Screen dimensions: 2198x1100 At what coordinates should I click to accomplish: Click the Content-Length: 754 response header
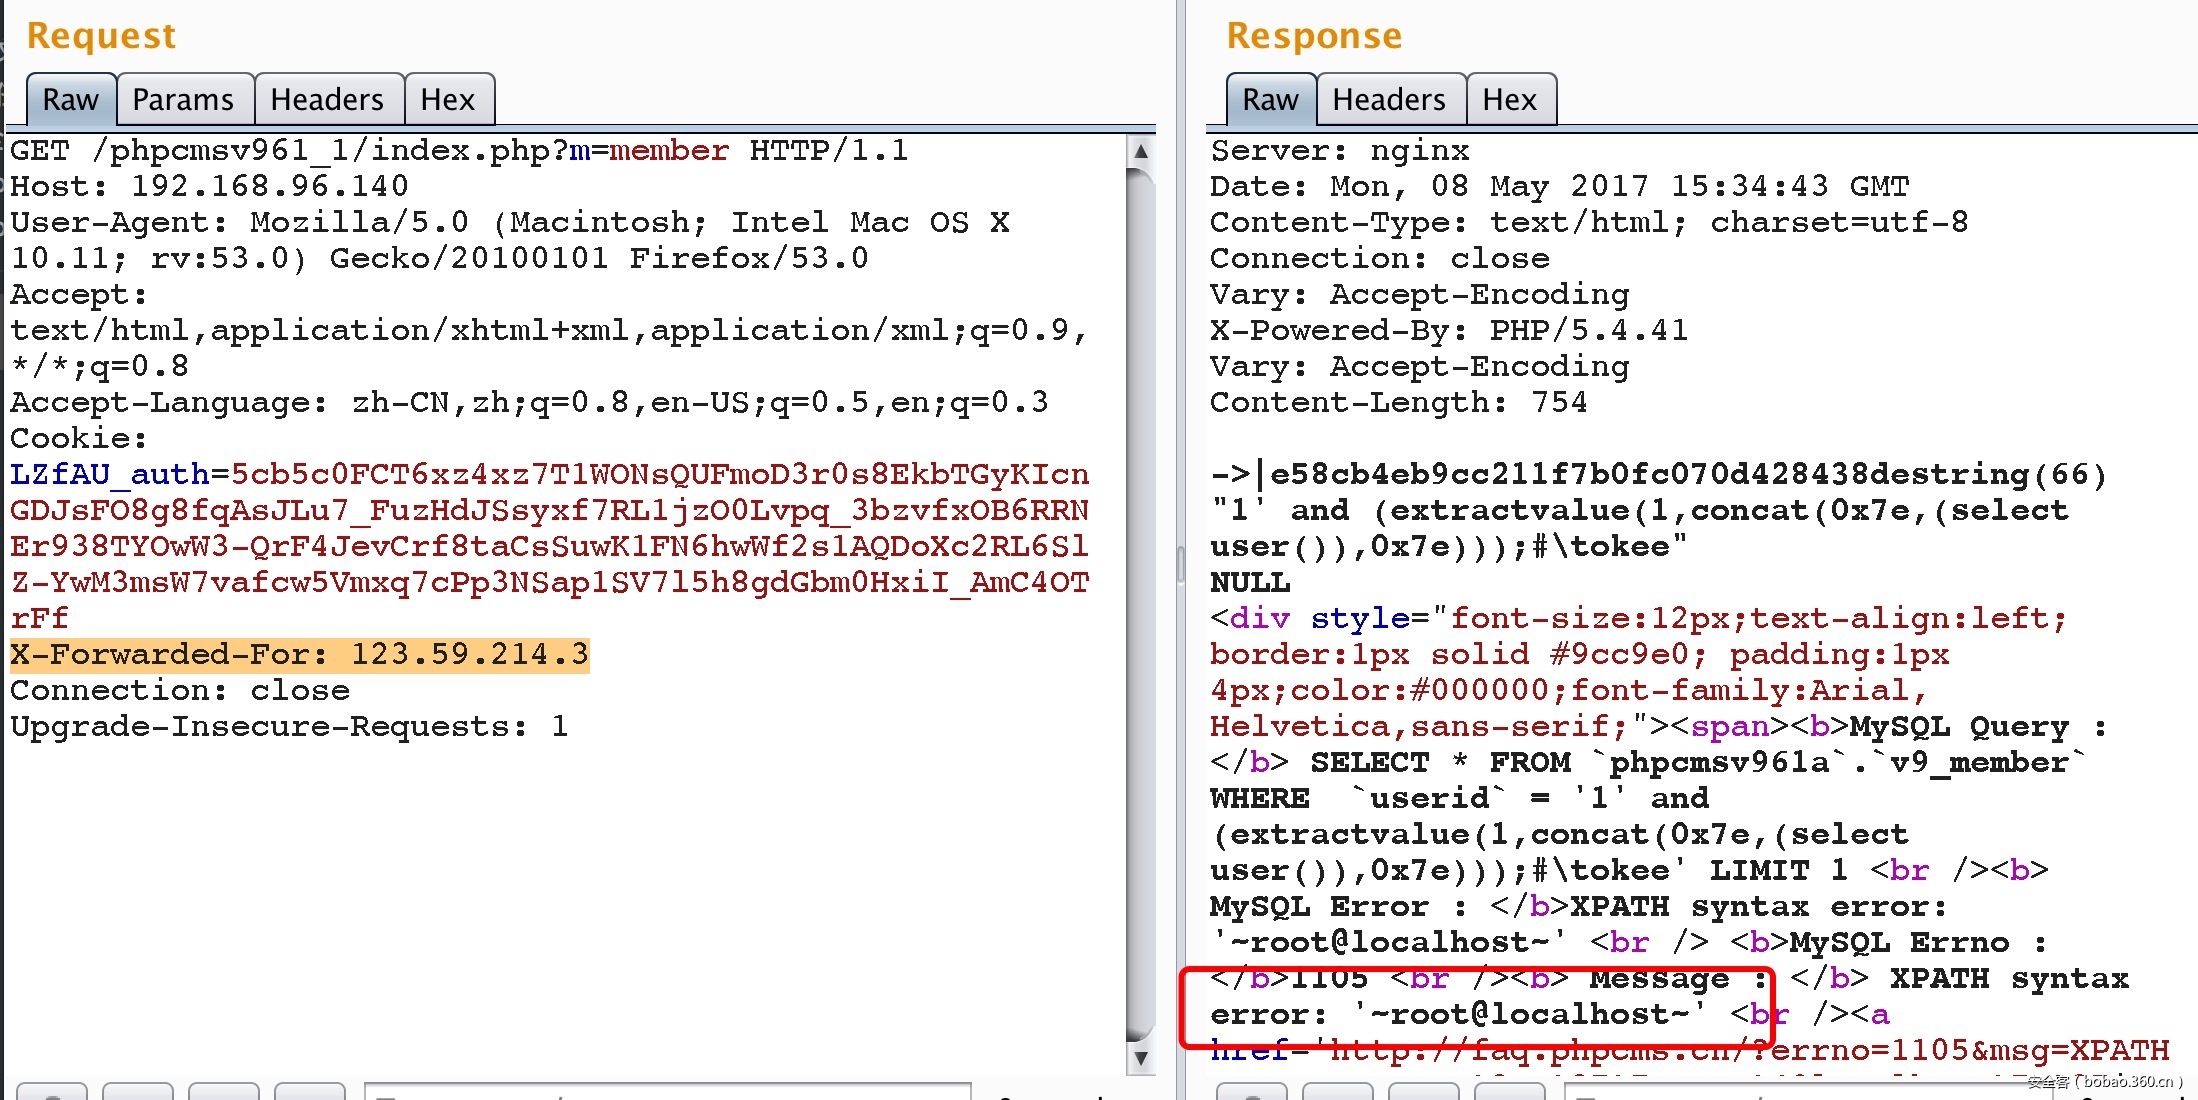(1398, 403)
